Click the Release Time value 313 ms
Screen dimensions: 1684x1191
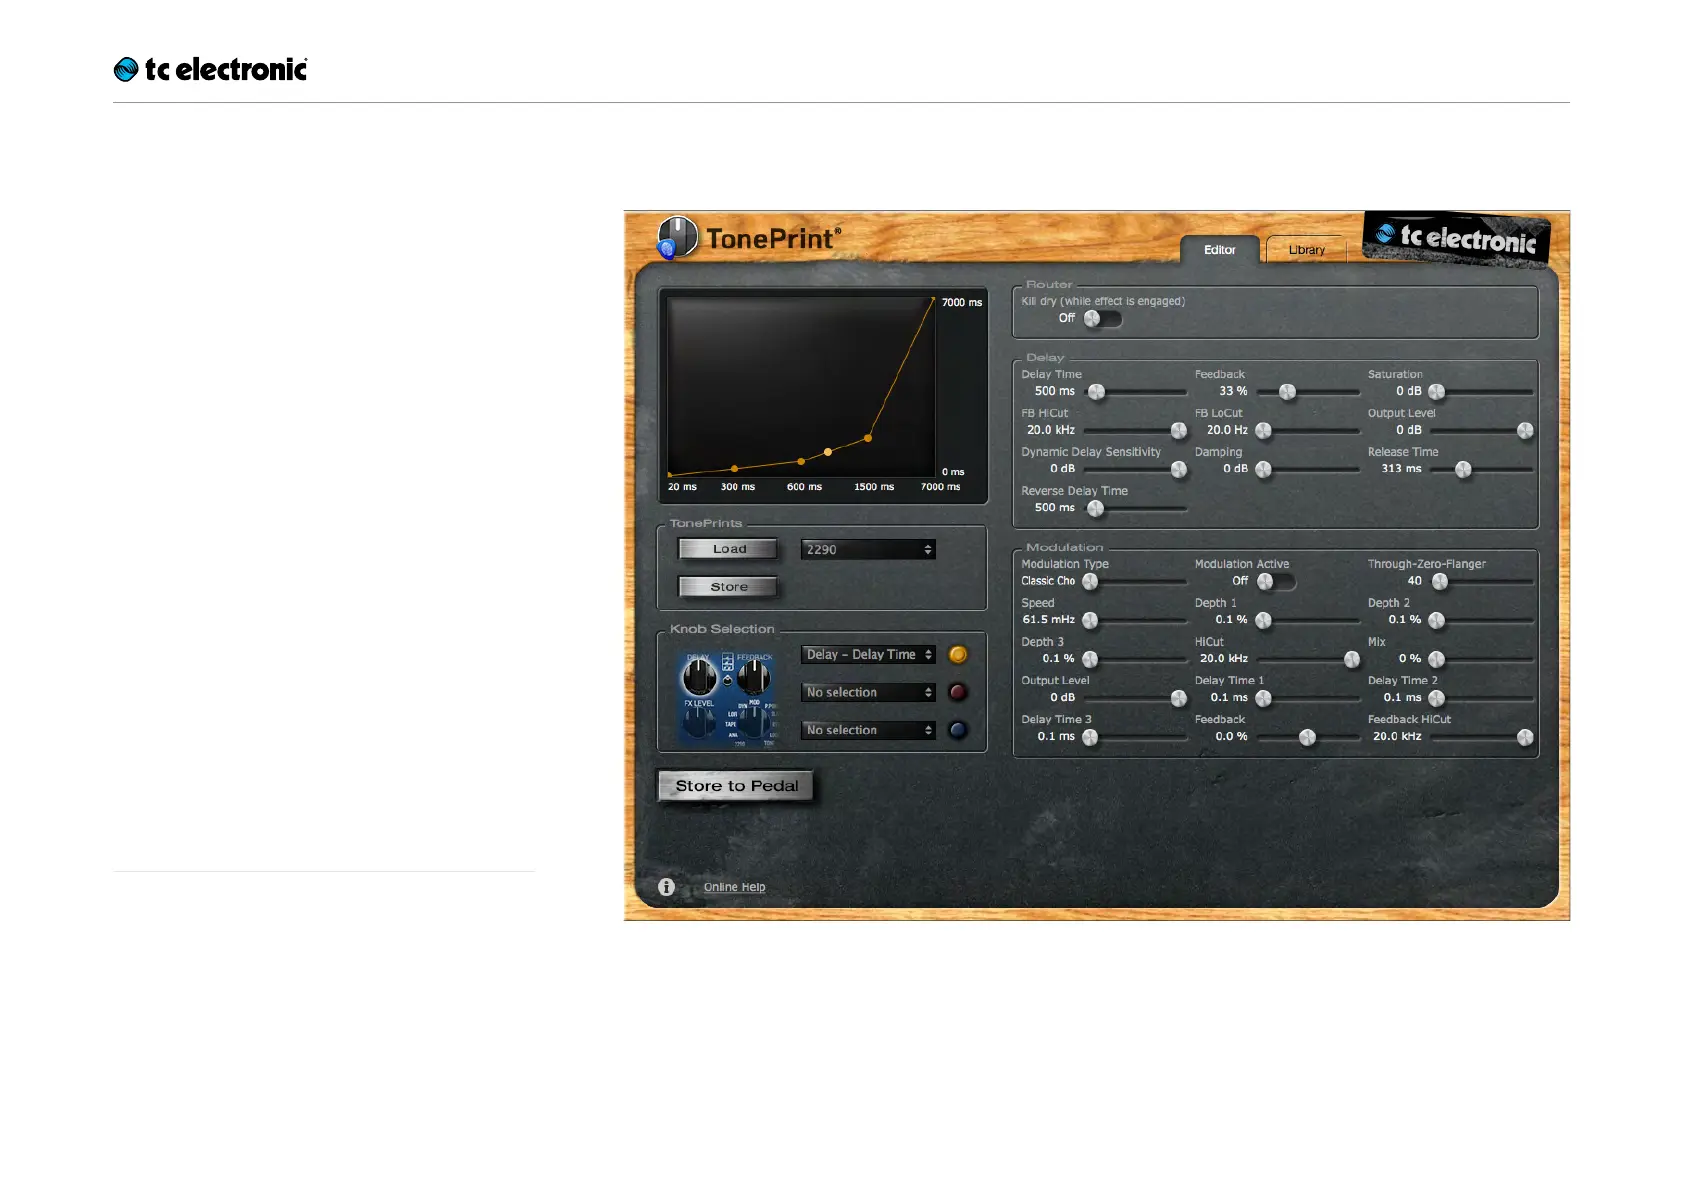[1401, 468]
